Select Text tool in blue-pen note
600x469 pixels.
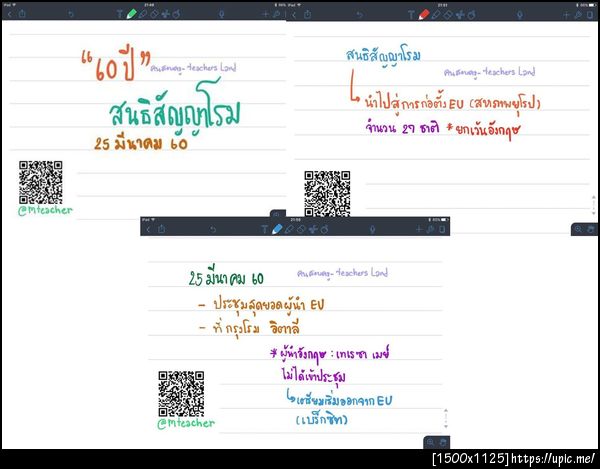pyautogui.click(x=264, y=229)
